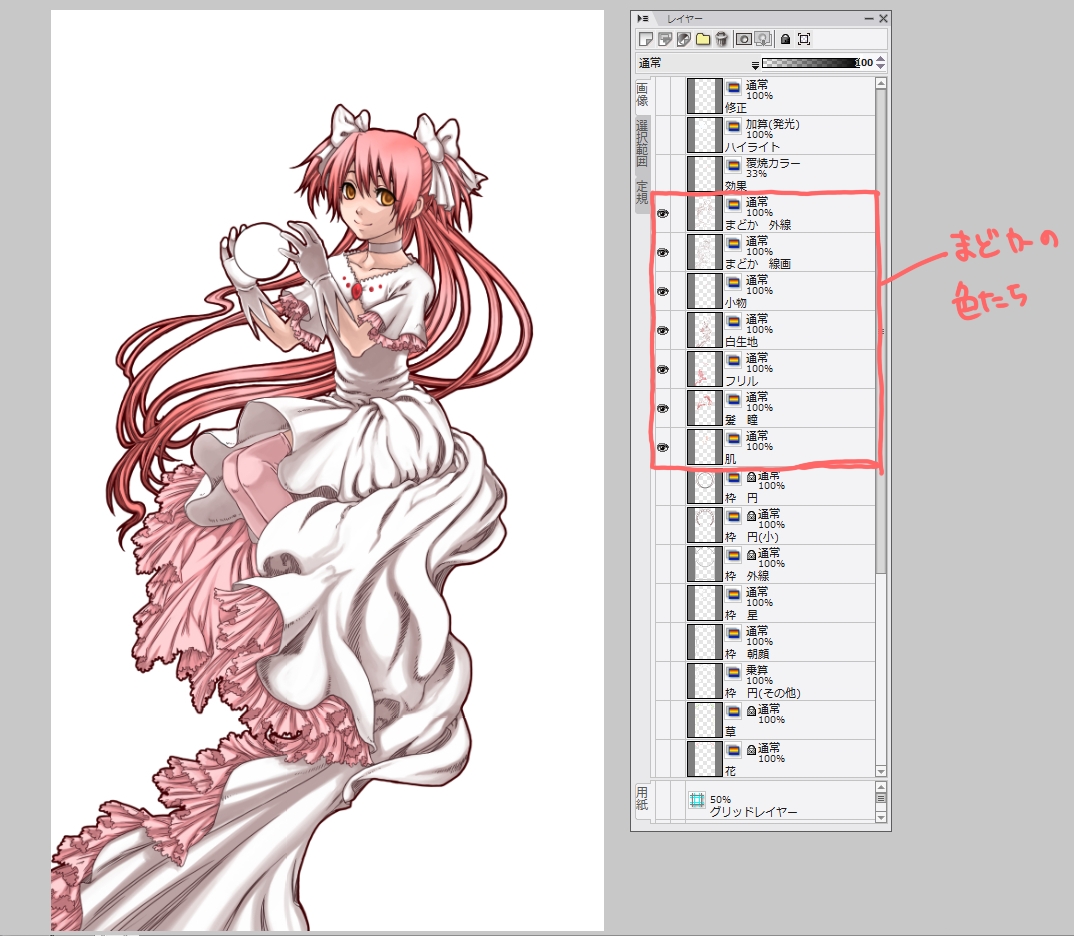Screen dimensions: 1074x936
Task: Increase opacity with the up stepper arrow
Action: point(881,59)
